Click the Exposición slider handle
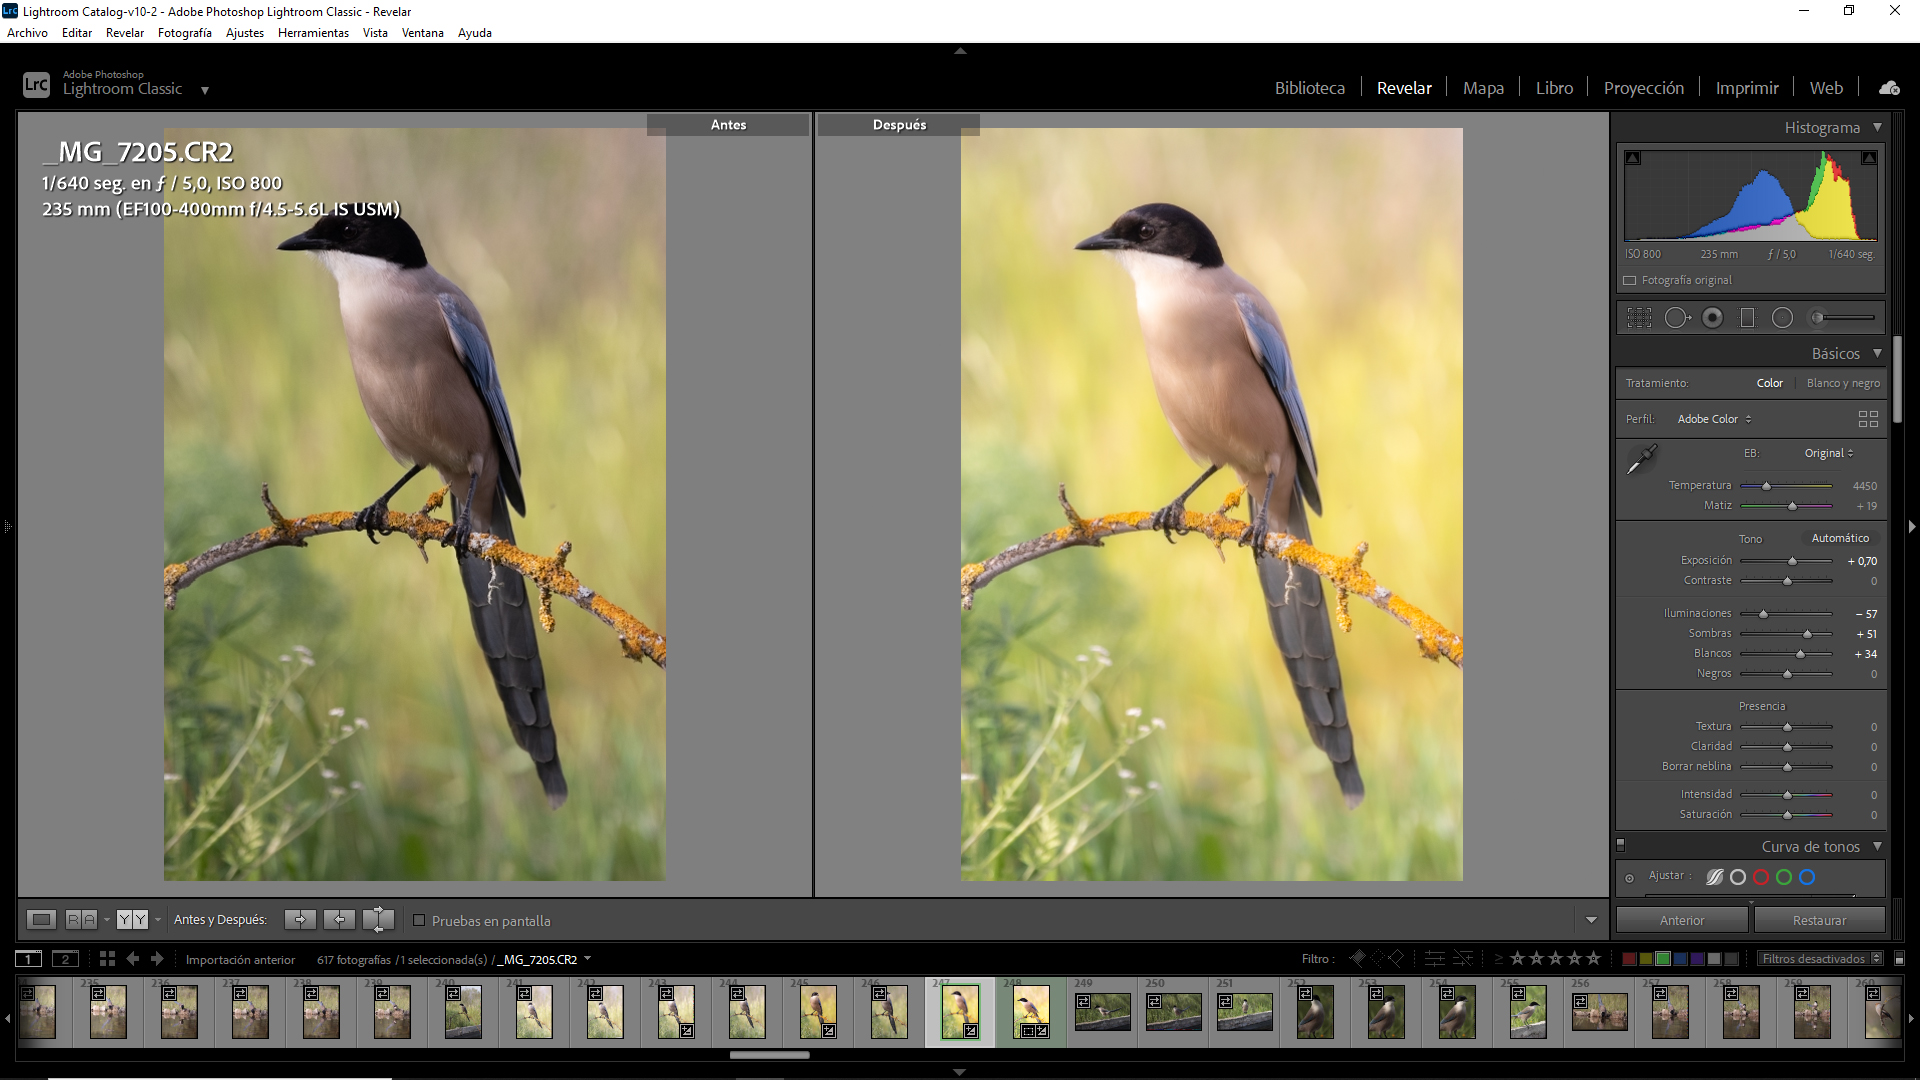 1792,562
